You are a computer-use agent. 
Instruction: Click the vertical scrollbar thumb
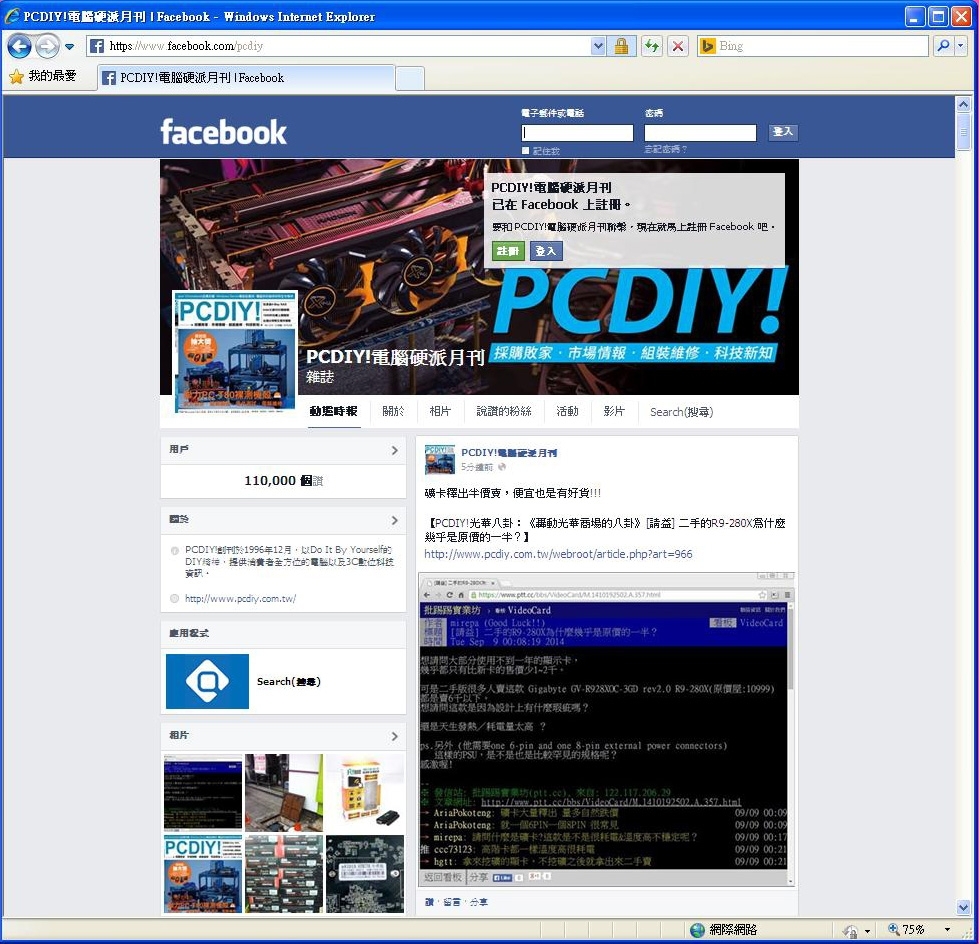point(963,131)
